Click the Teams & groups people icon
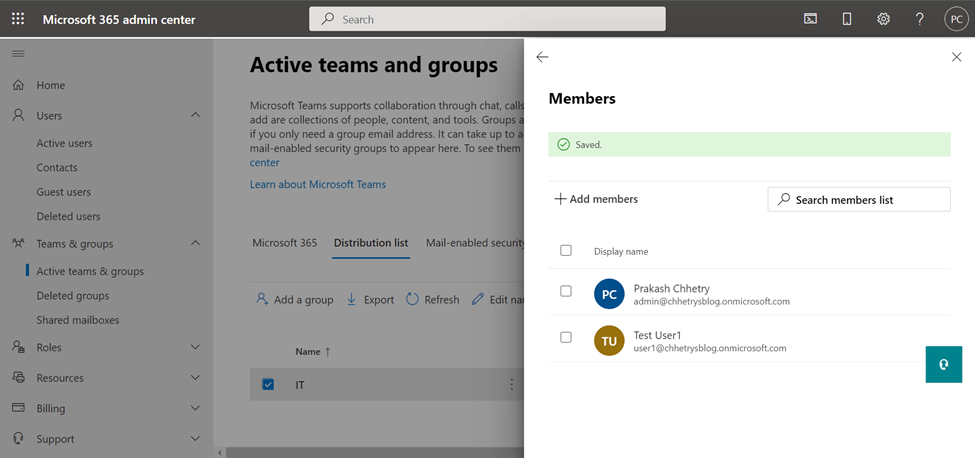The width and height of the screenshot is (975, 458). (x=19, y=244)
